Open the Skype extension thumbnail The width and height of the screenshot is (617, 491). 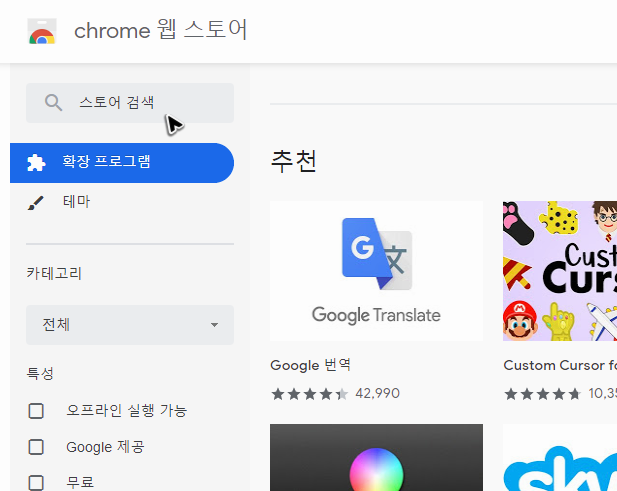coord(560,458)
